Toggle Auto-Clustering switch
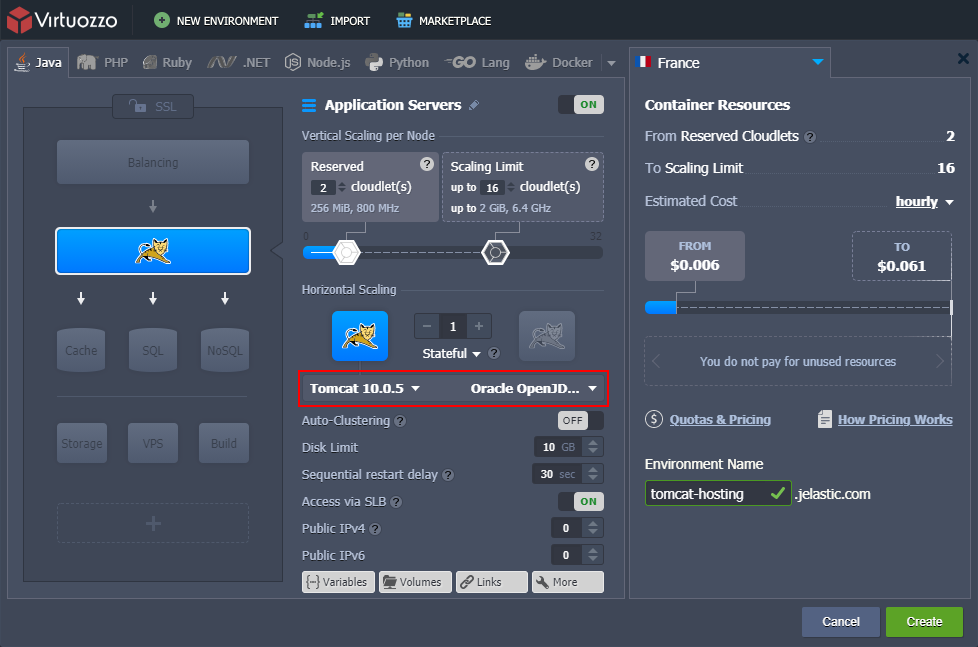Screen dimensions: 978x647 click(581, 421)
